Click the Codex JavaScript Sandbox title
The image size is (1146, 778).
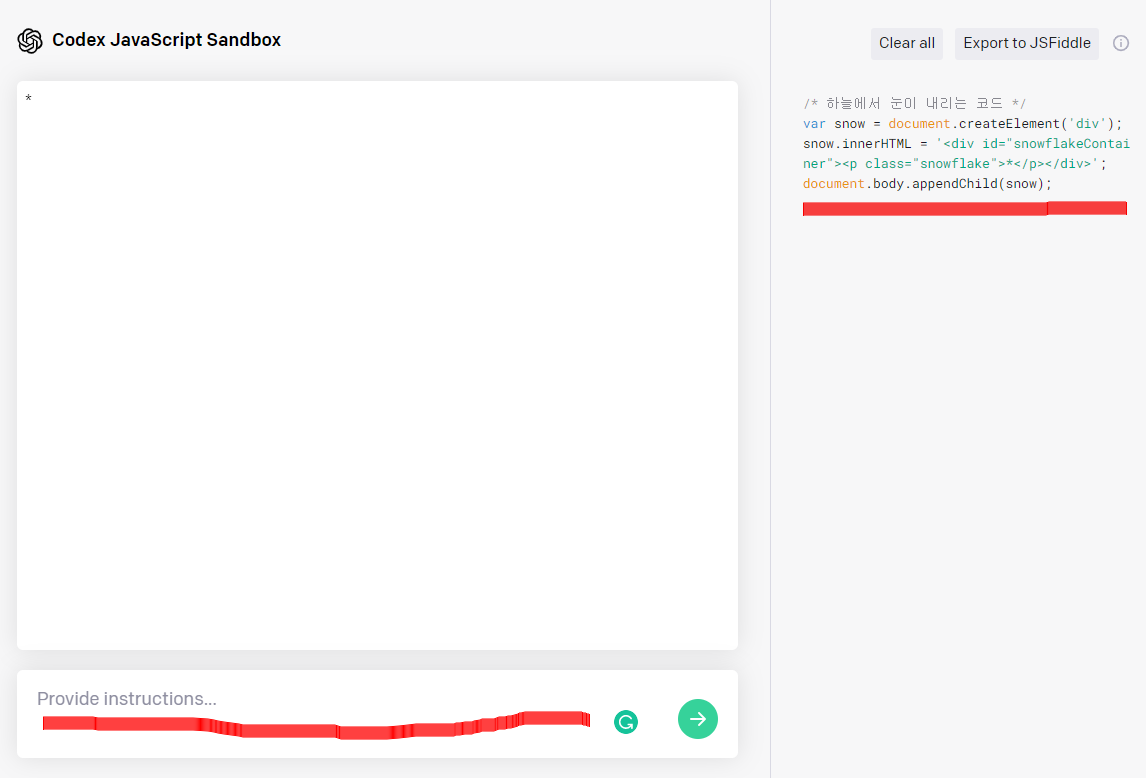[168, 40]
